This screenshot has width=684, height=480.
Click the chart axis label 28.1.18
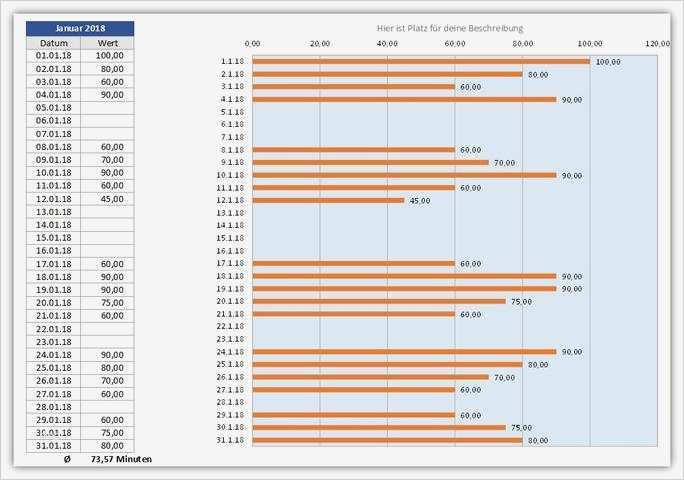(230, 402)
